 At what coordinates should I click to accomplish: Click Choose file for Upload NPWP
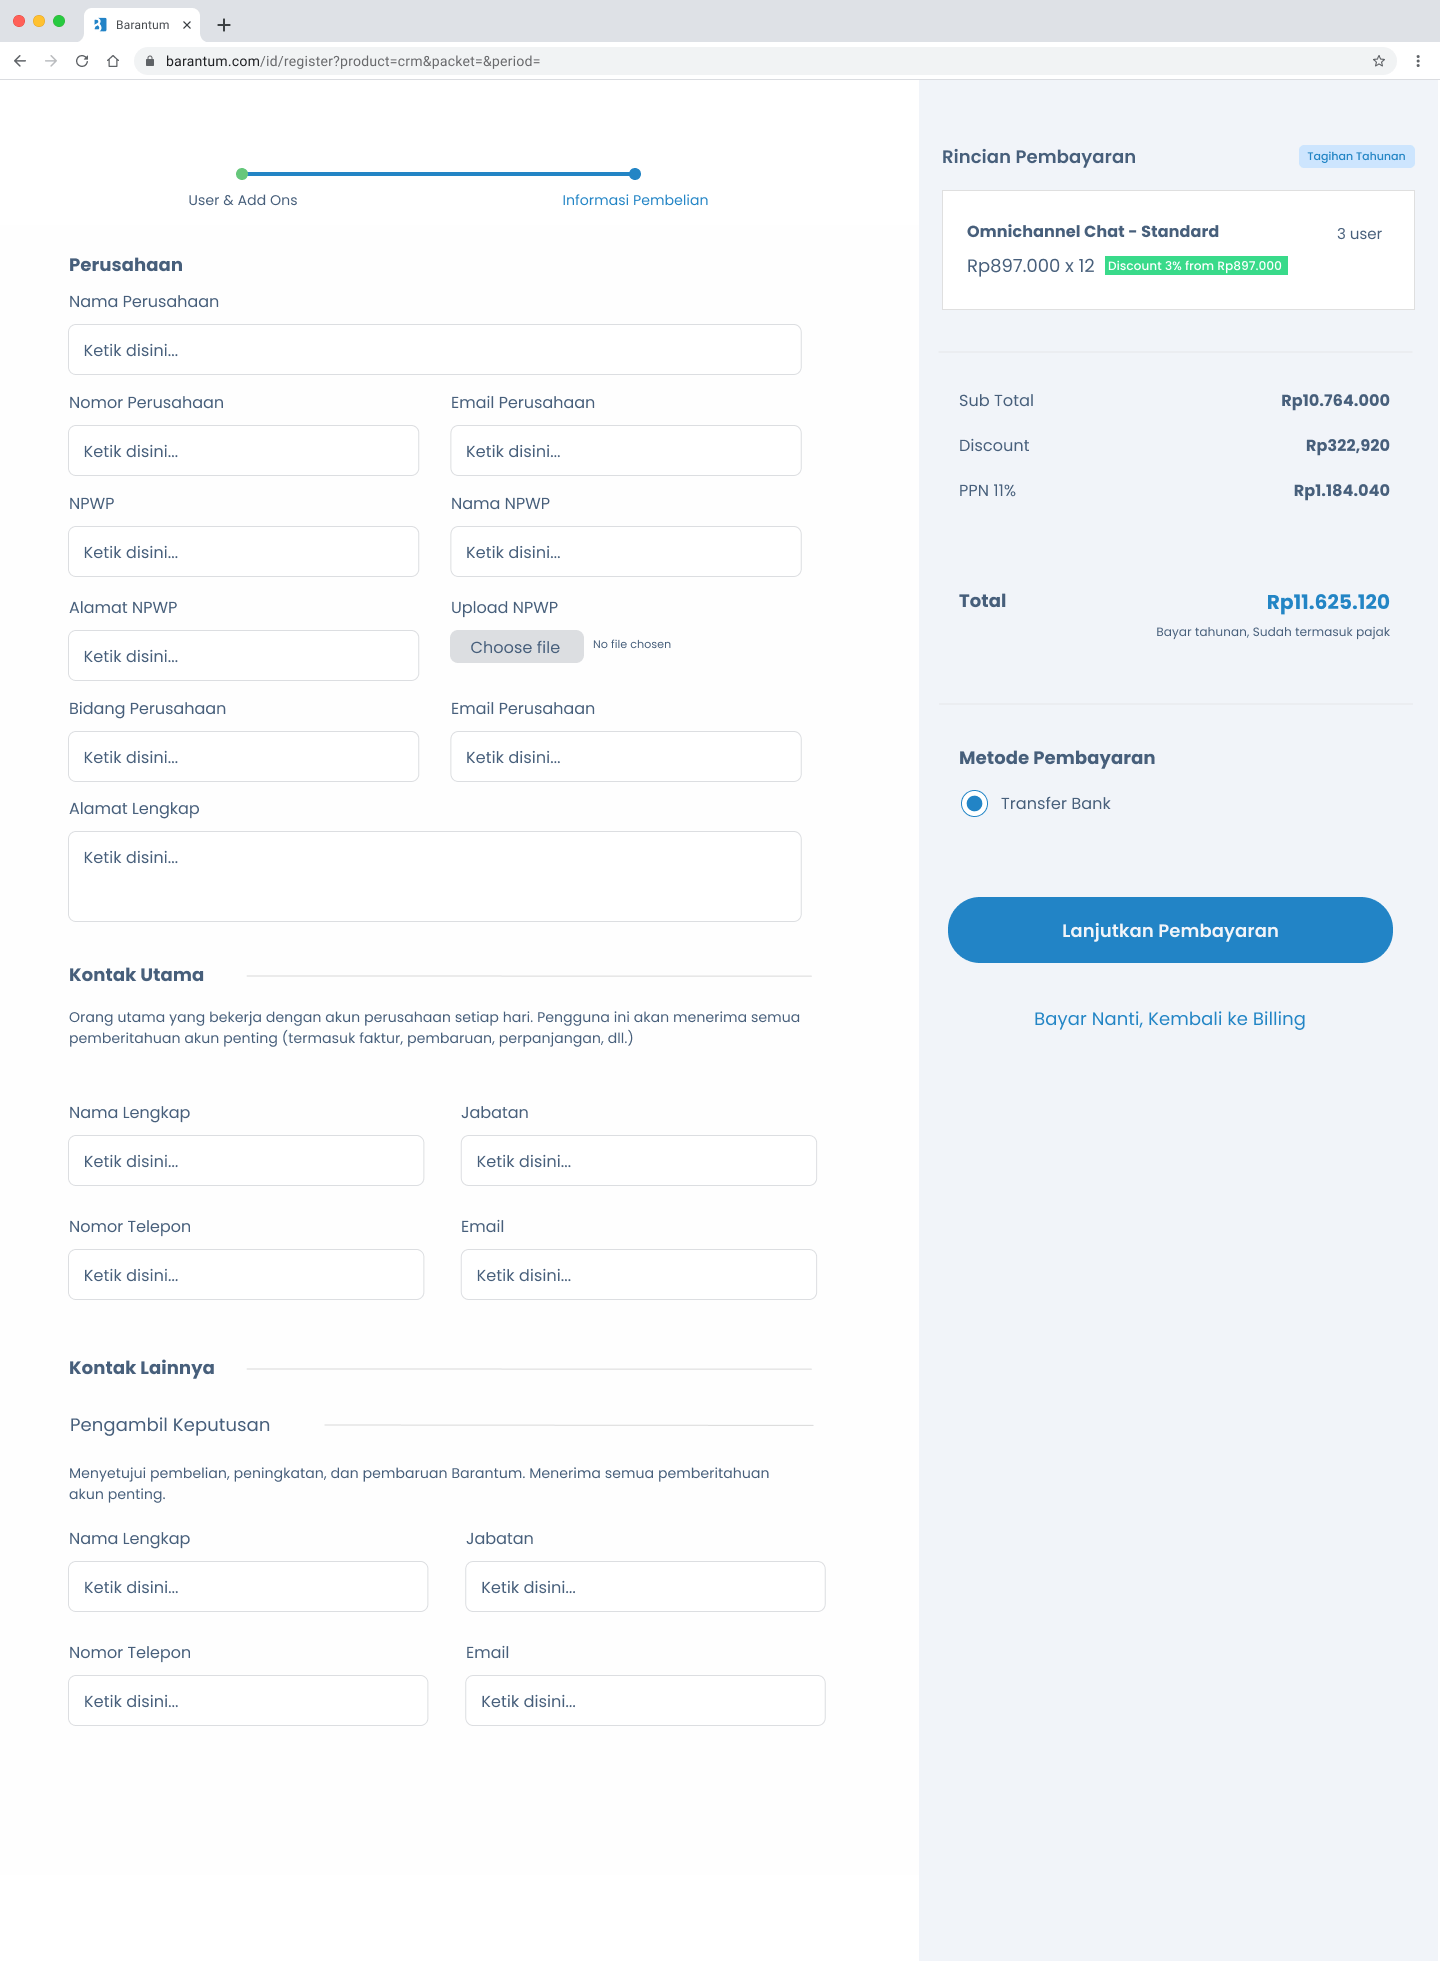516,647
